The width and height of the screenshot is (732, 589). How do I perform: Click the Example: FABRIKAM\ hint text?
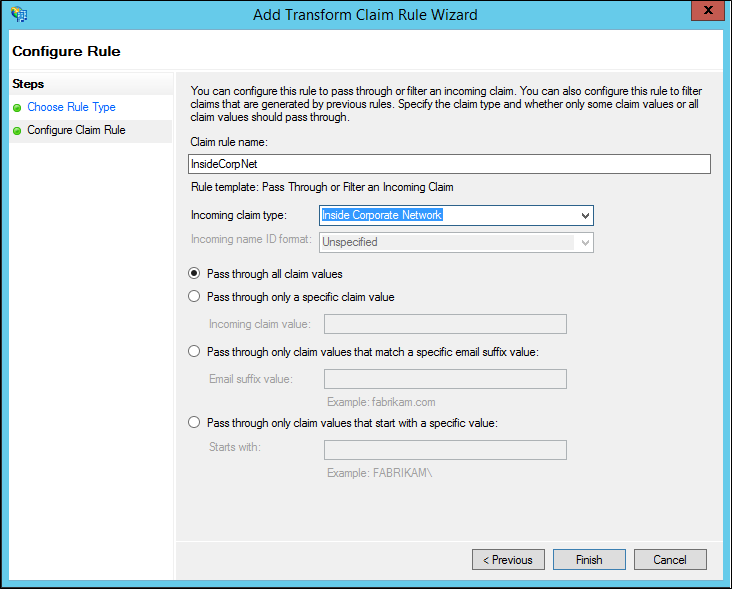pos(380,473)
